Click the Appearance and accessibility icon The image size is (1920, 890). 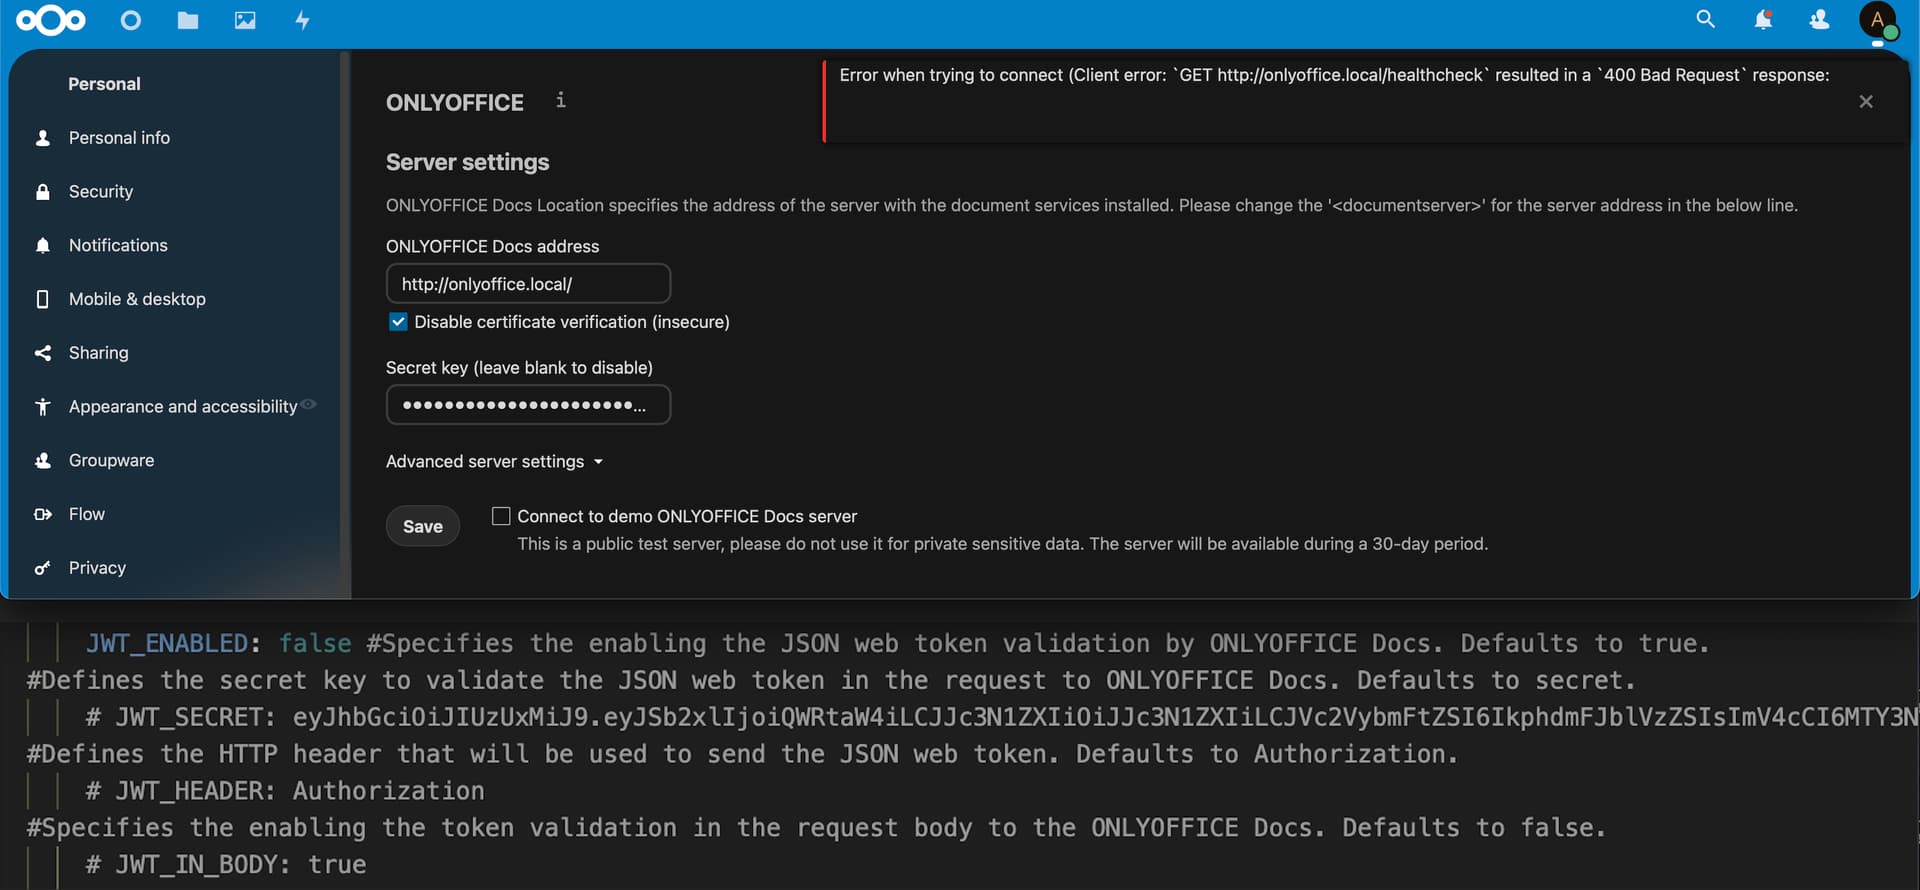pyautogui.click(x=42, y=407)
